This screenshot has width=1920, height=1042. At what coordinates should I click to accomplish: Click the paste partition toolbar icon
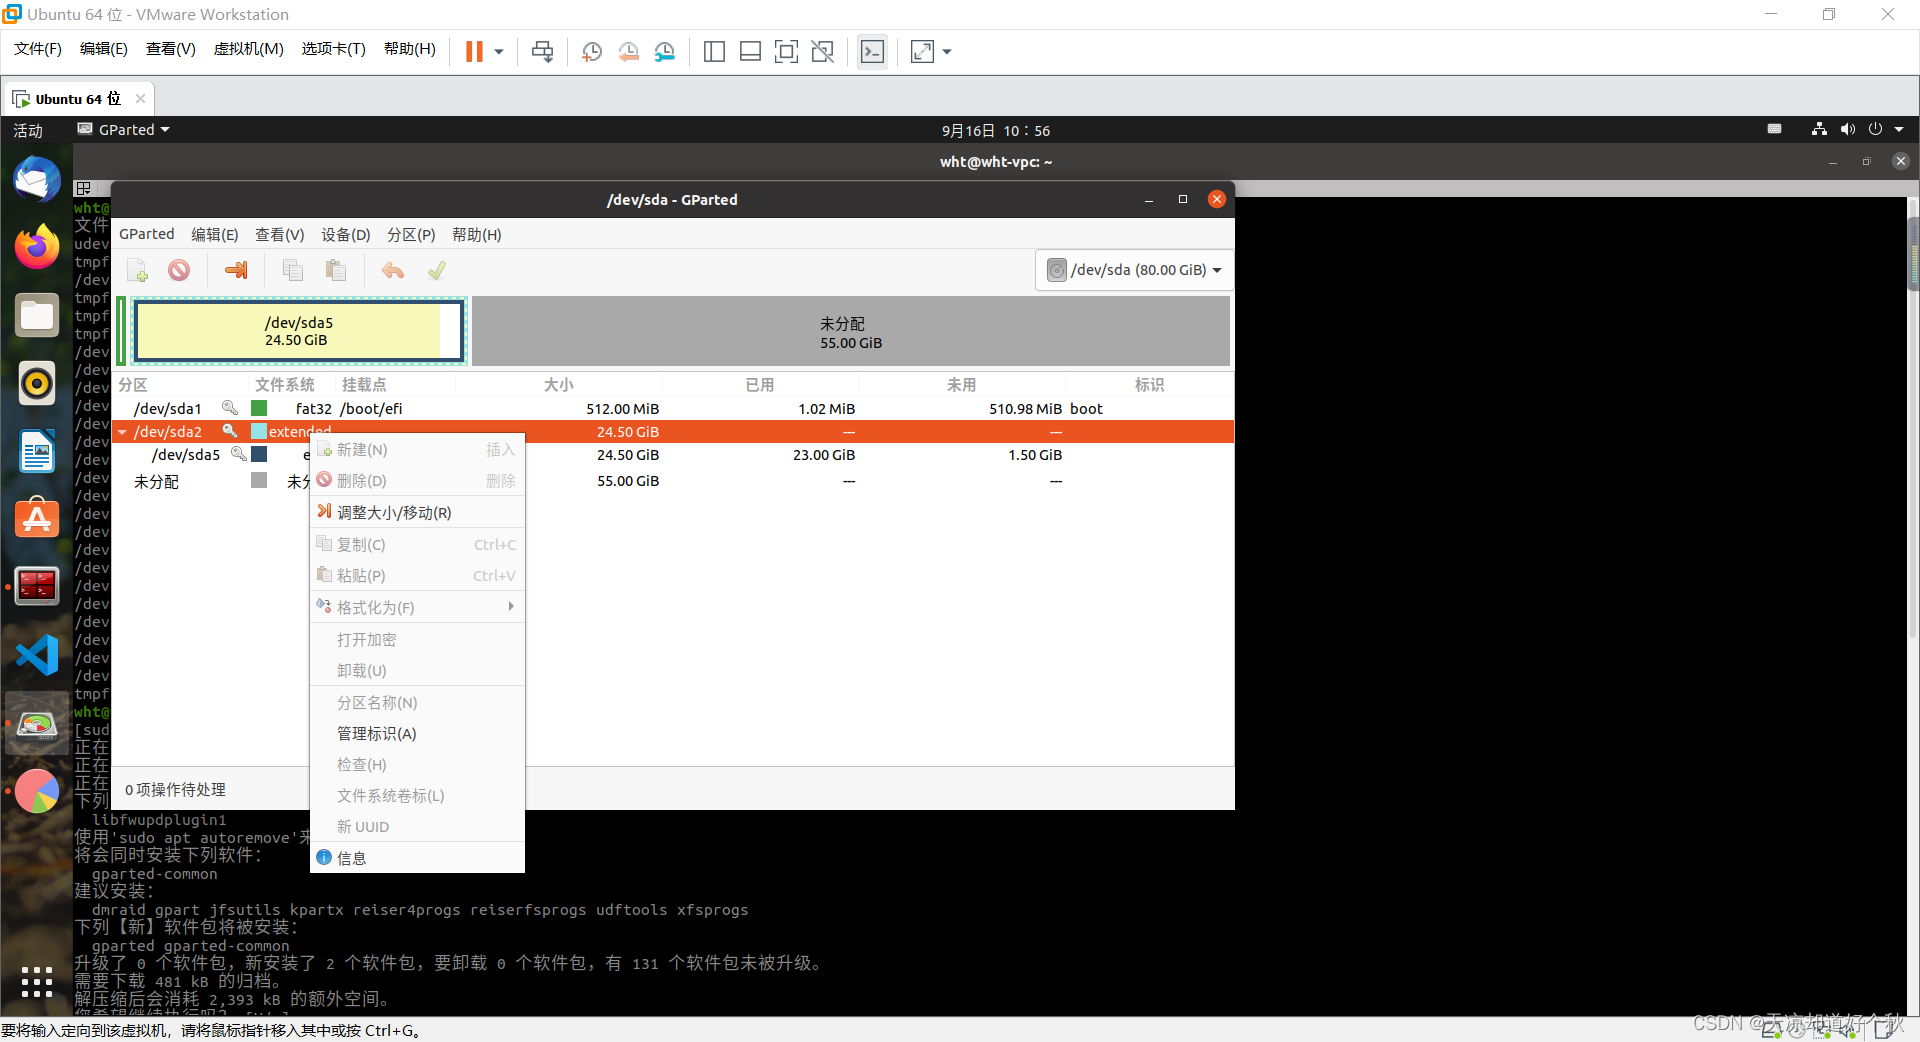(x=336, y=270)
